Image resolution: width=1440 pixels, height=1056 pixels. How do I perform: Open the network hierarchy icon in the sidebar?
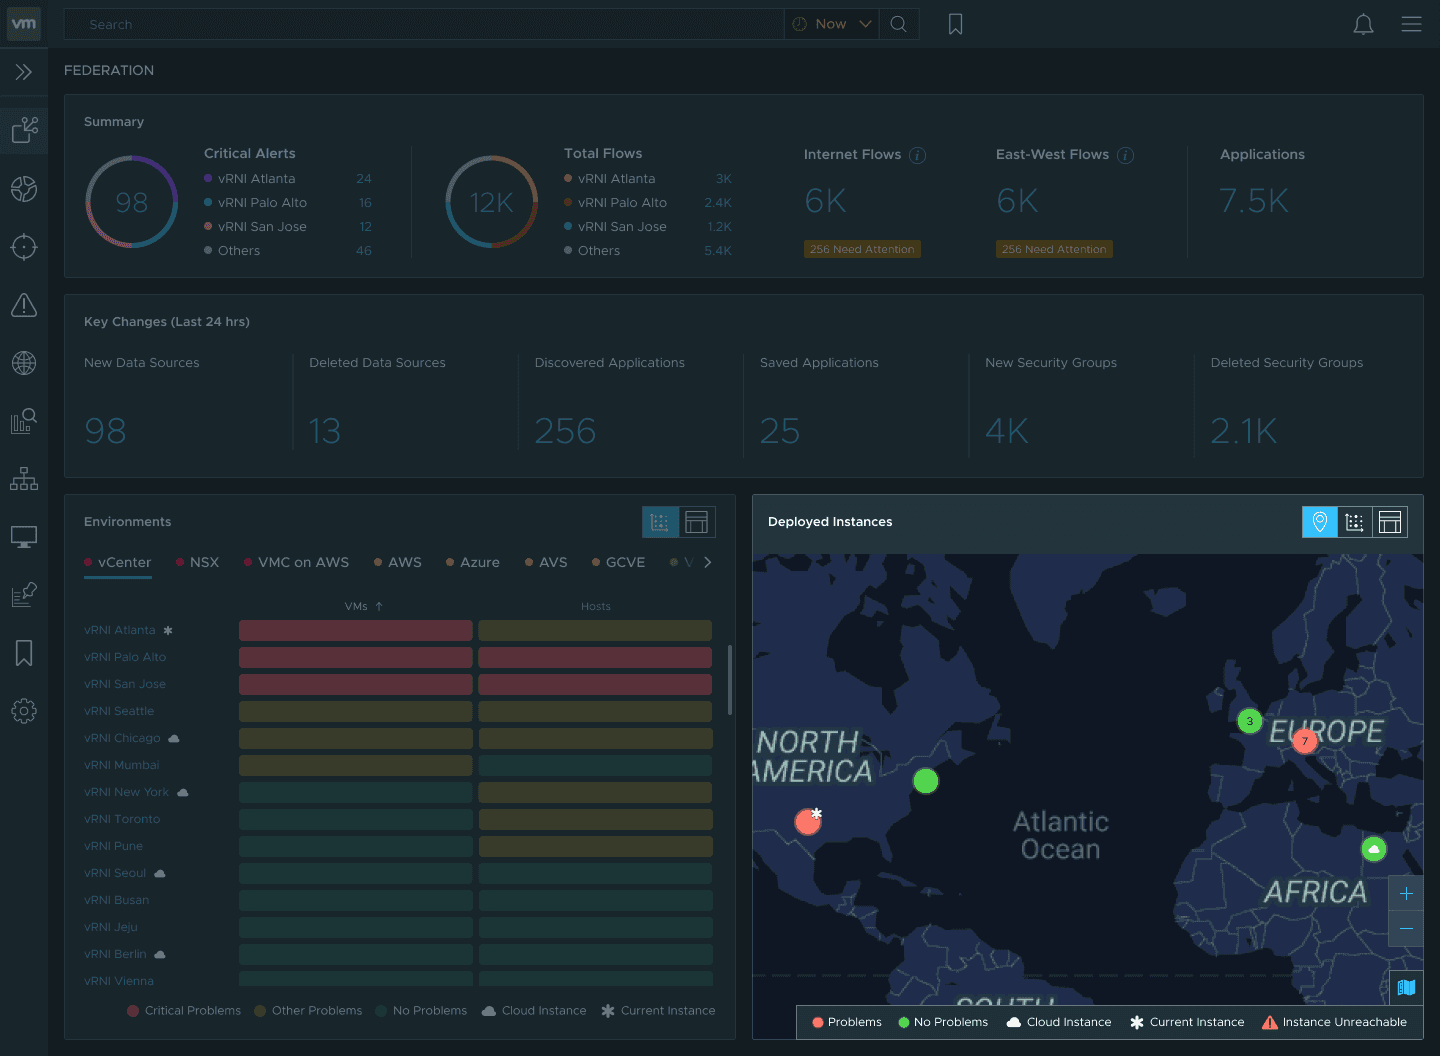[24, 479]
